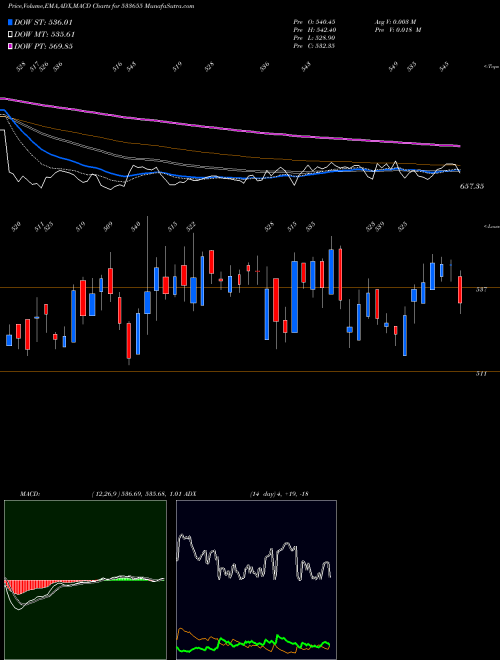Viewport: 500px width, 660px height.
Task: Click the chart title mentioning MunafaSutra.com
Action: coord(101,6)
